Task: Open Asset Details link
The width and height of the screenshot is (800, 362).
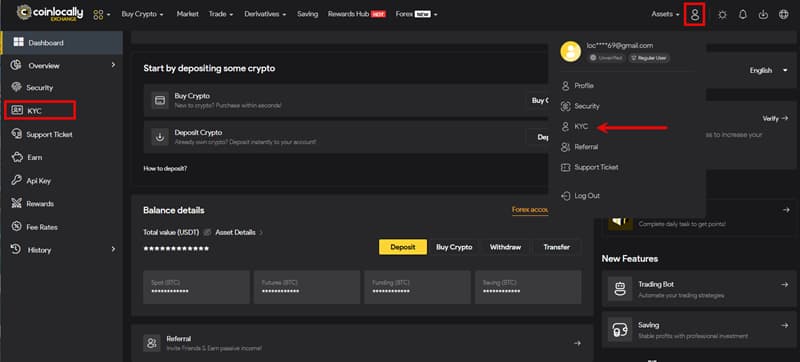Action: click(239, 232)
